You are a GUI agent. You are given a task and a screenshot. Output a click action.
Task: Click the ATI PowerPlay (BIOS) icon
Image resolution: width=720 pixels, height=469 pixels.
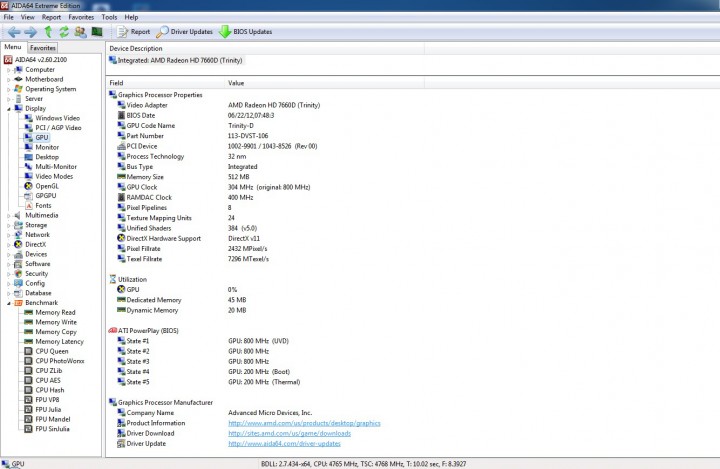pos(112,331)
